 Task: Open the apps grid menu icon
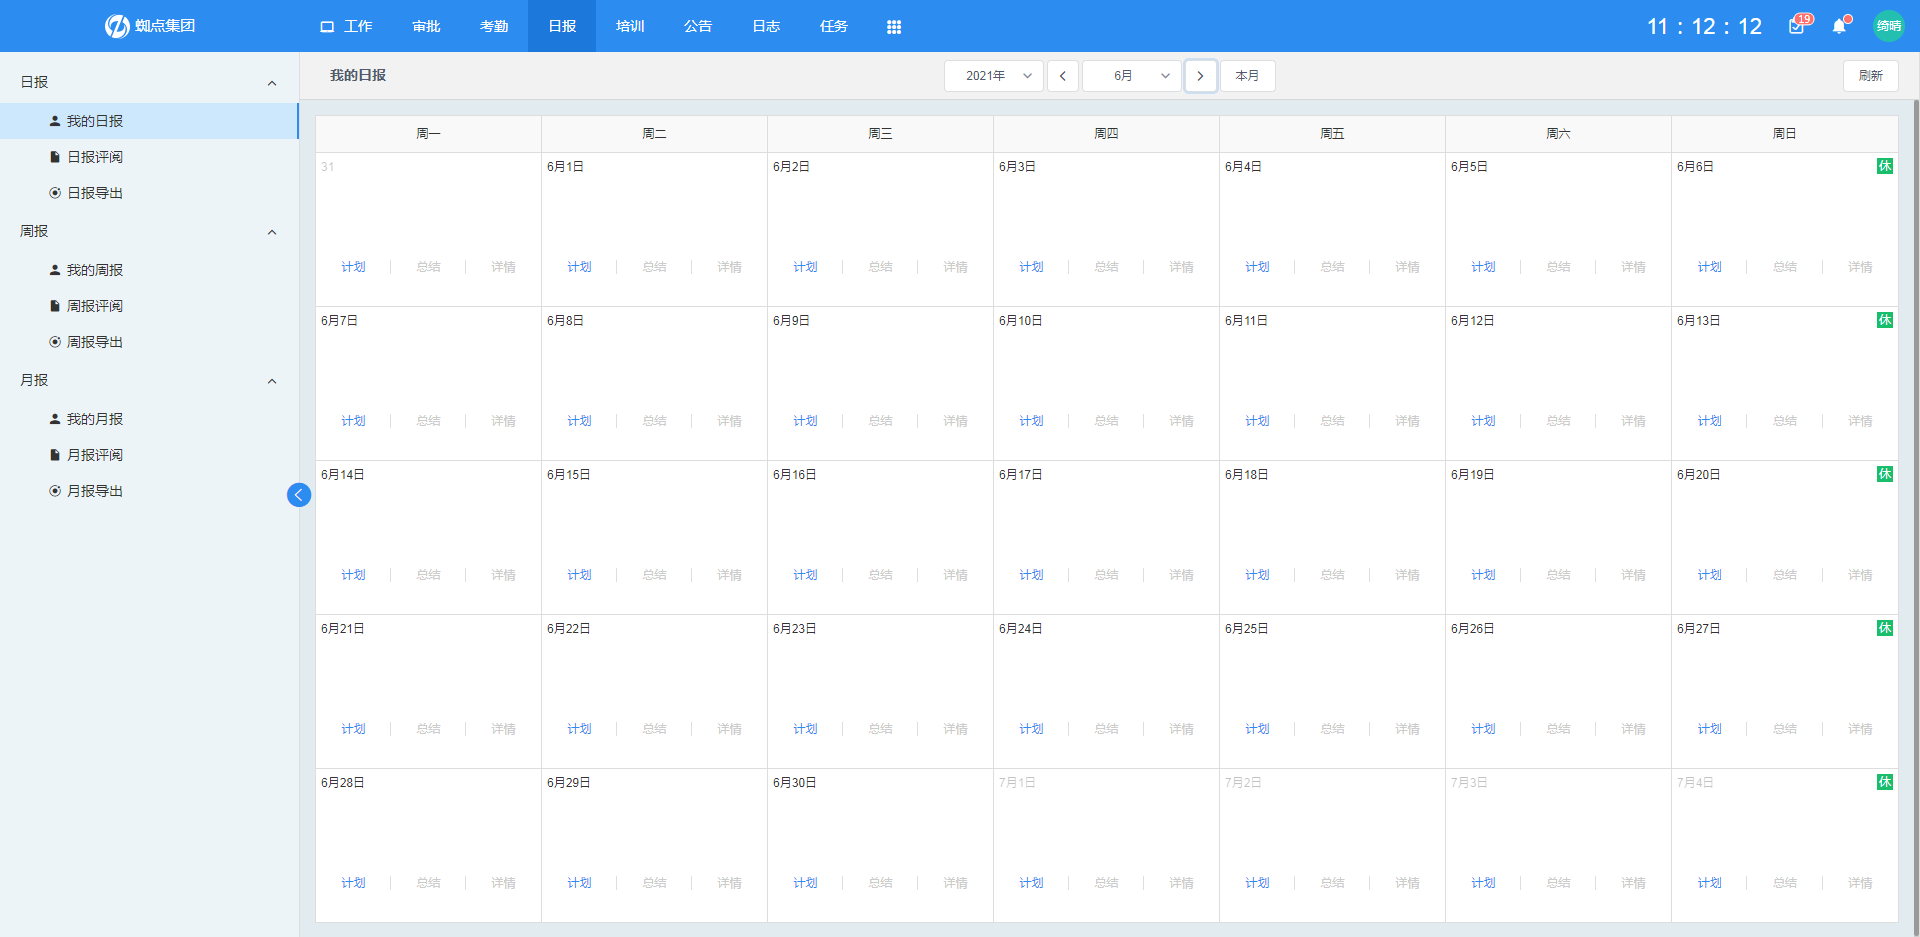click(894, 27)
